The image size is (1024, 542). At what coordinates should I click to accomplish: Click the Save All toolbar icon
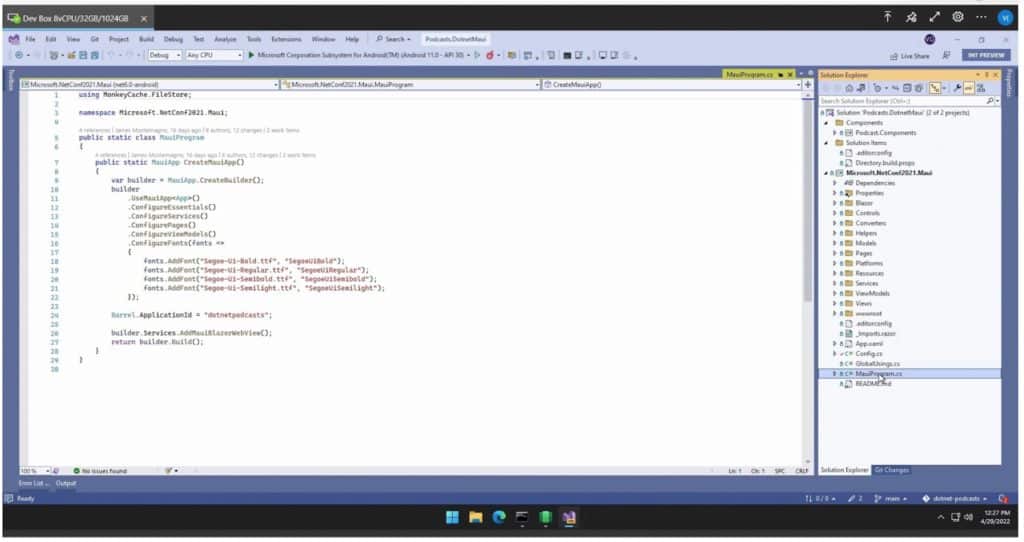point(95,56)
